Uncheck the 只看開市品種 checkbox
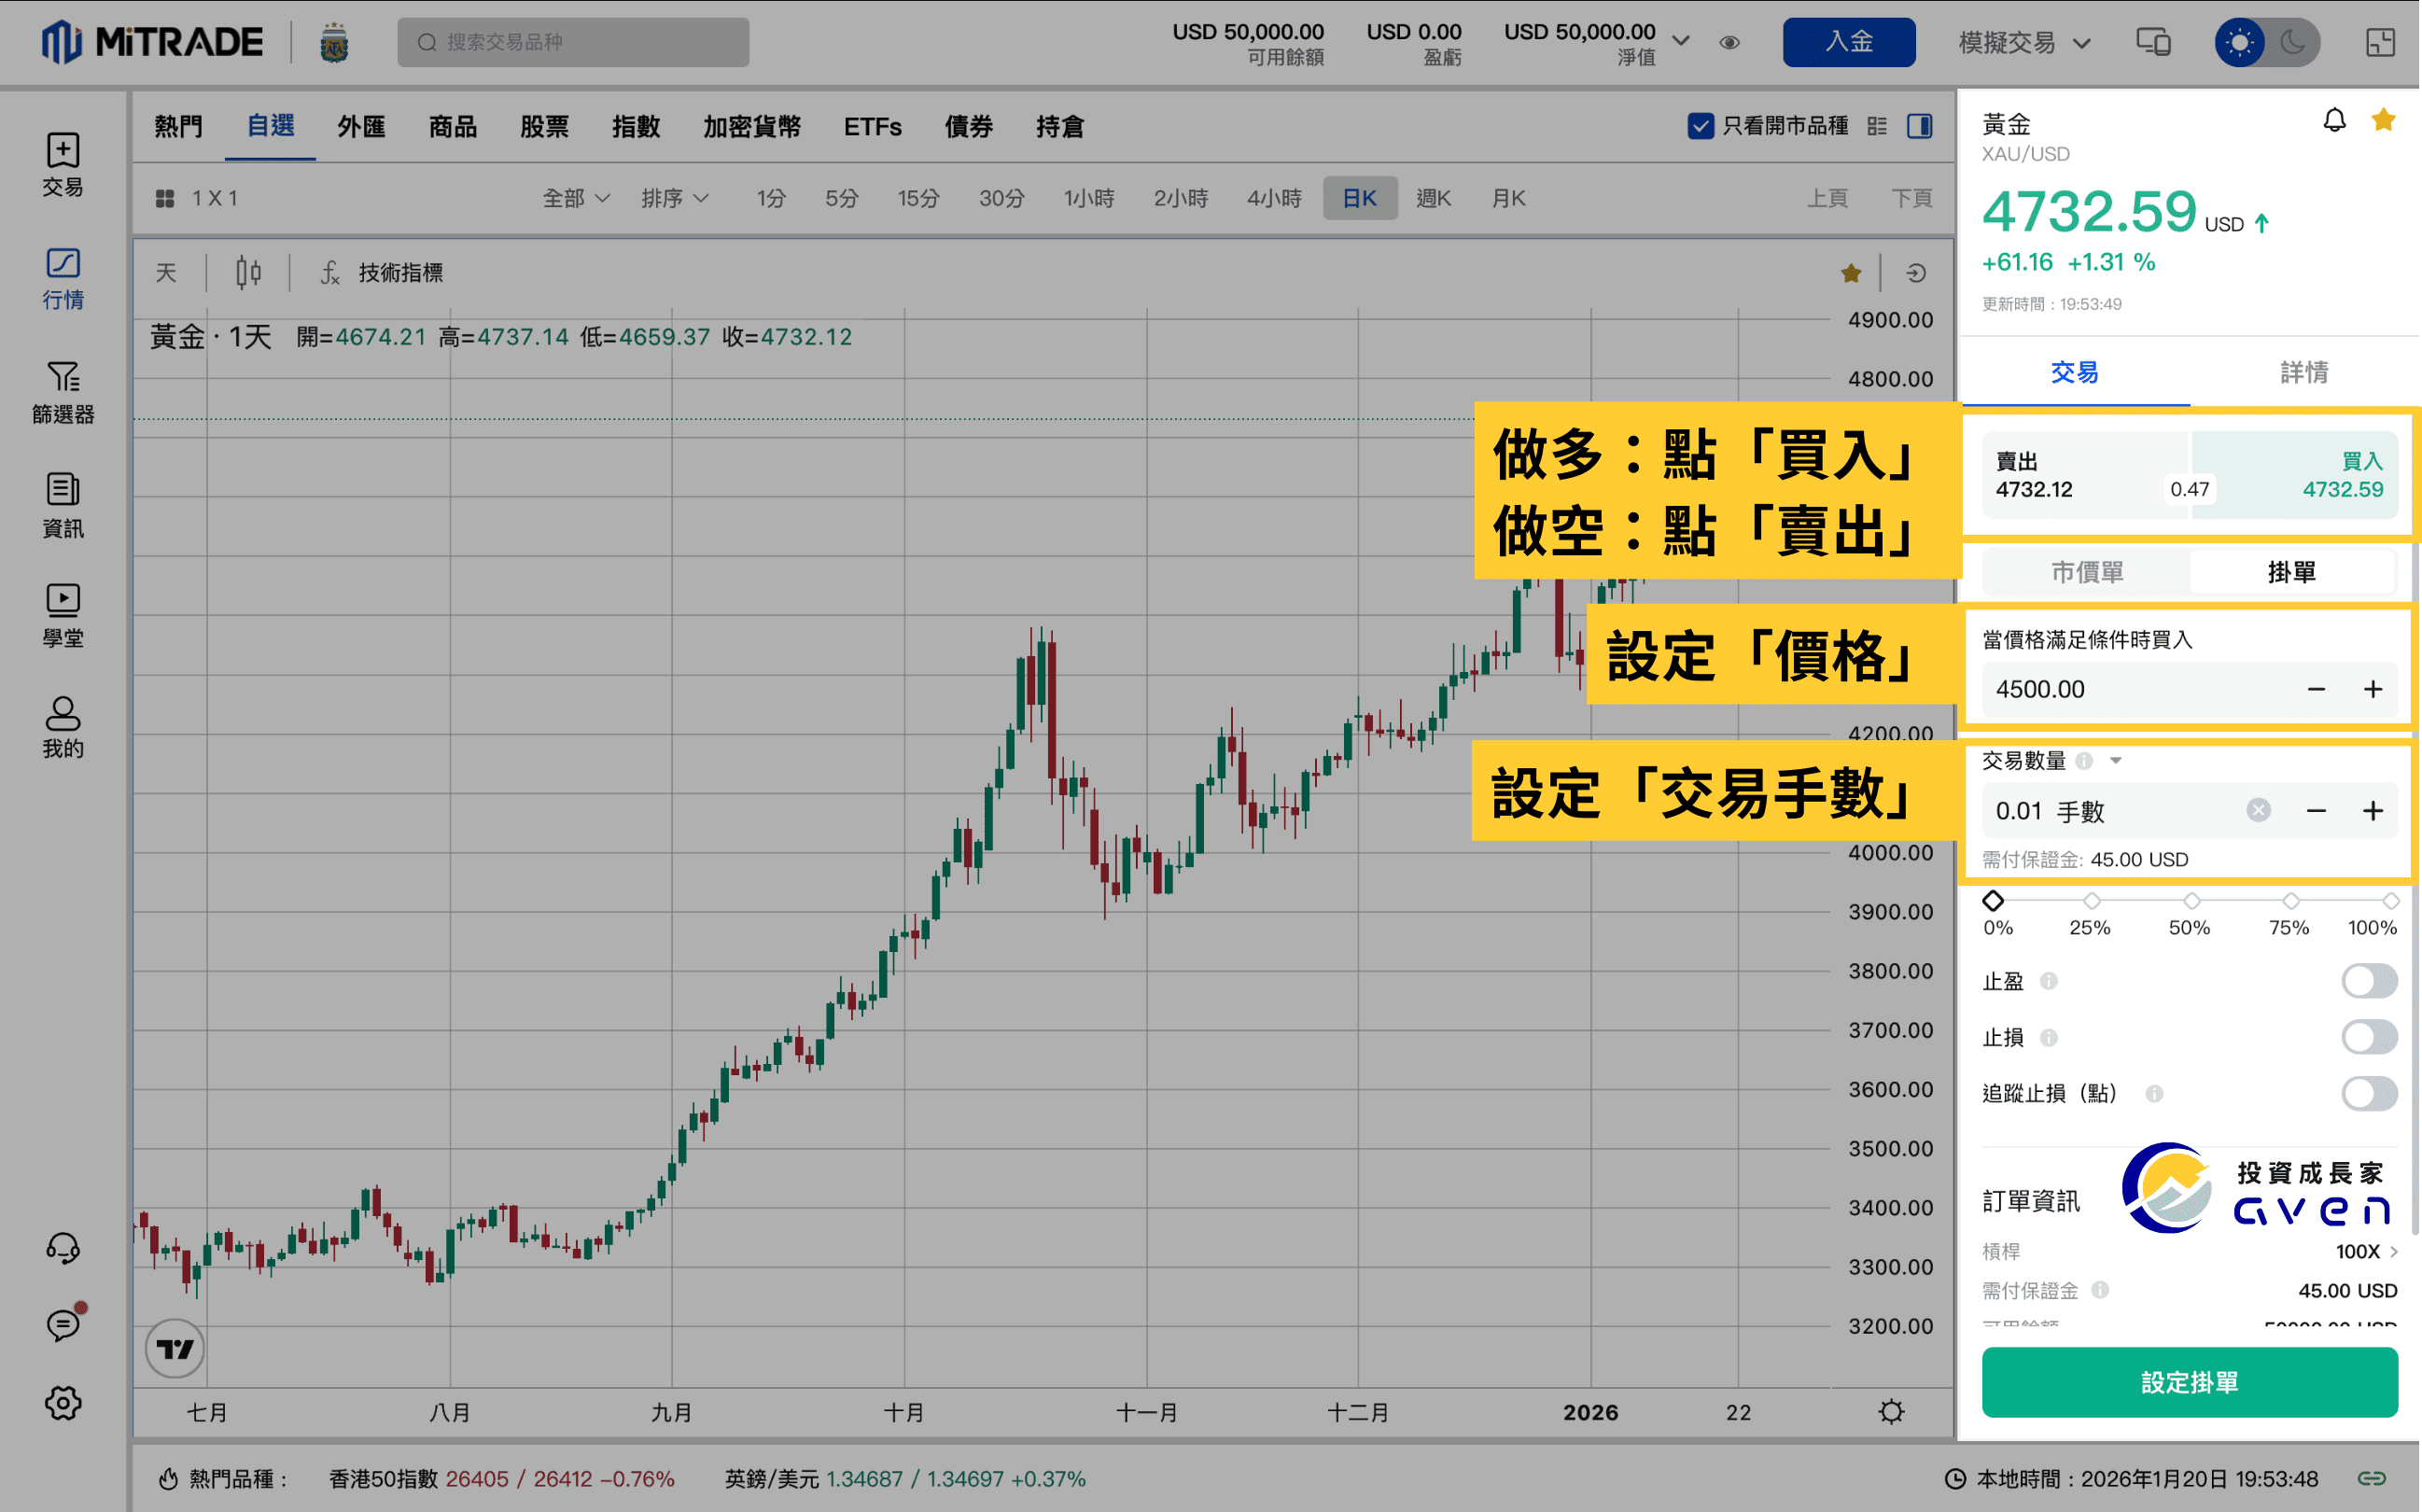The width and height of the screenshot is (2422, 1512). (x=1702, y=126)
